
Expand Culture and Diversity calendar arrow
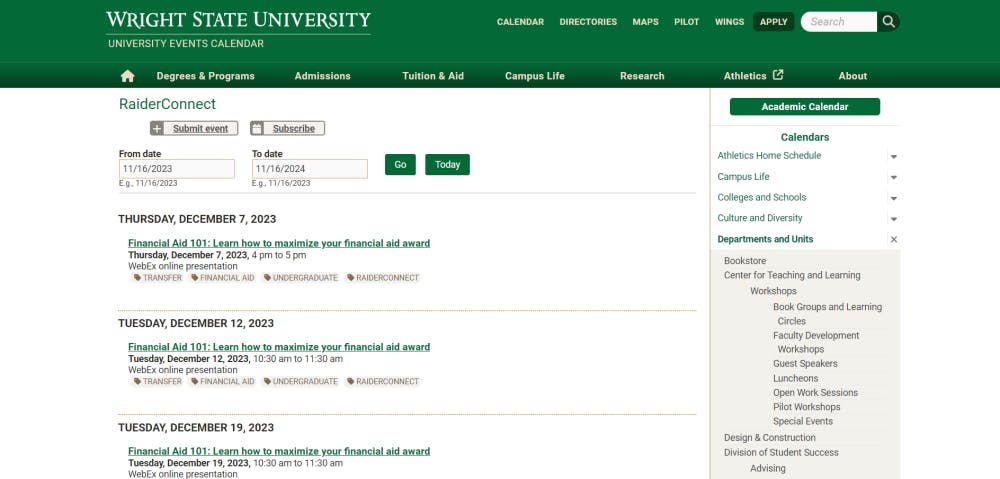[x=893, y=219]
